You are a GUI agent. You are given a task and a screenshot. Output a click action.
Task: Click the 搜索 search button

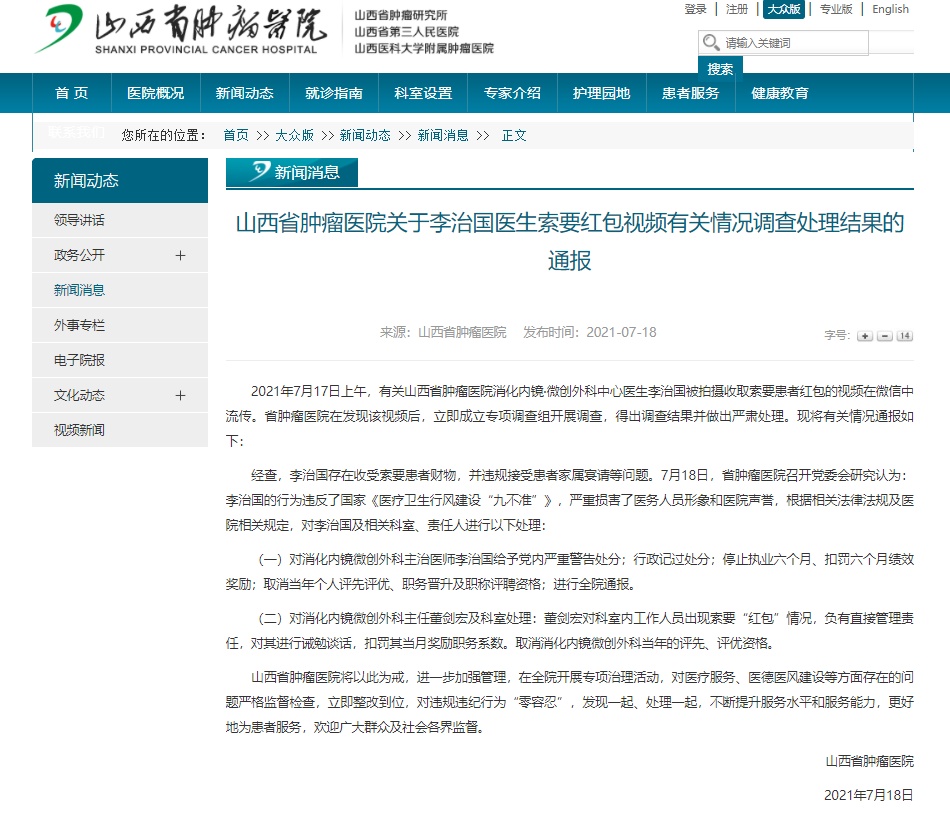[x=720, y=69]
